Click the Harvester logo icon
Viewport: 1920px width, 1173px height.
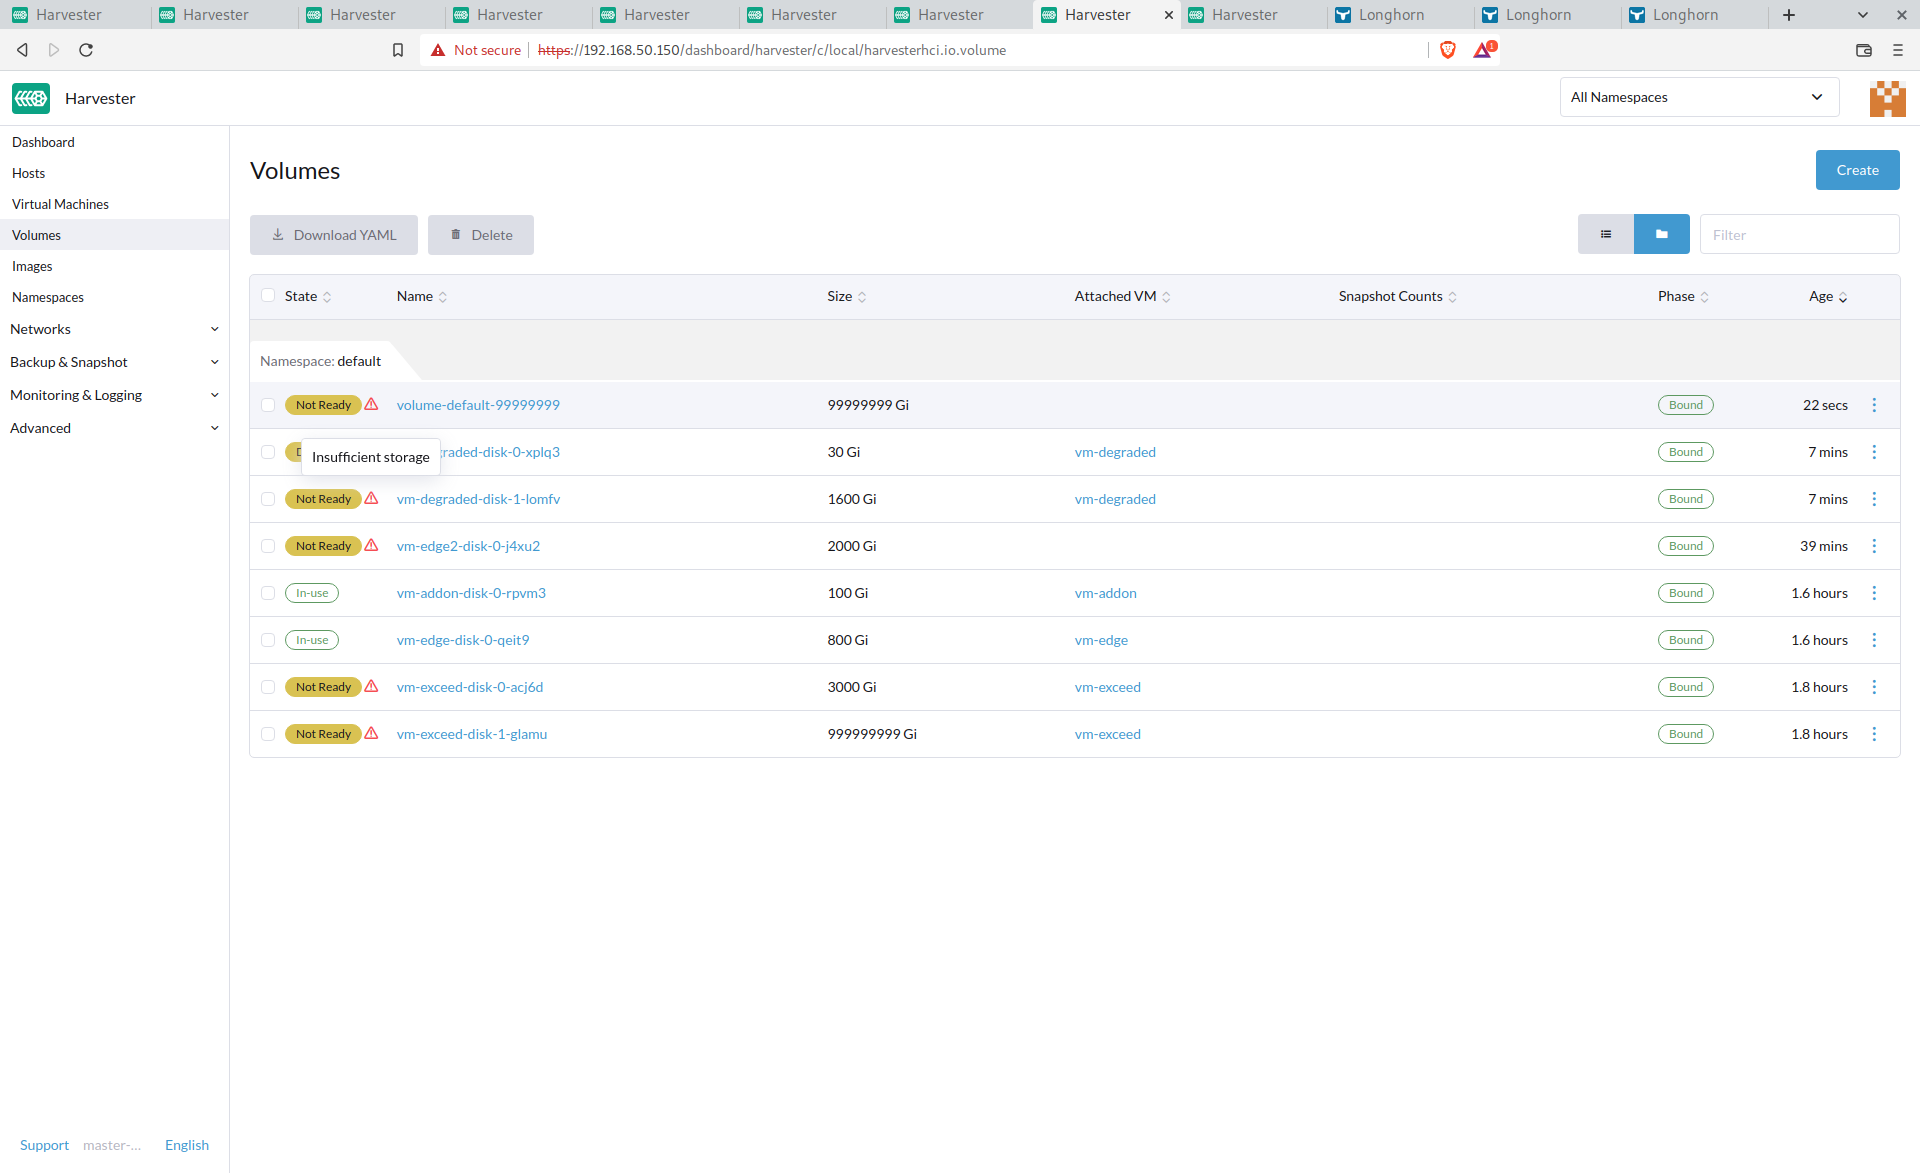coord(31,98)
